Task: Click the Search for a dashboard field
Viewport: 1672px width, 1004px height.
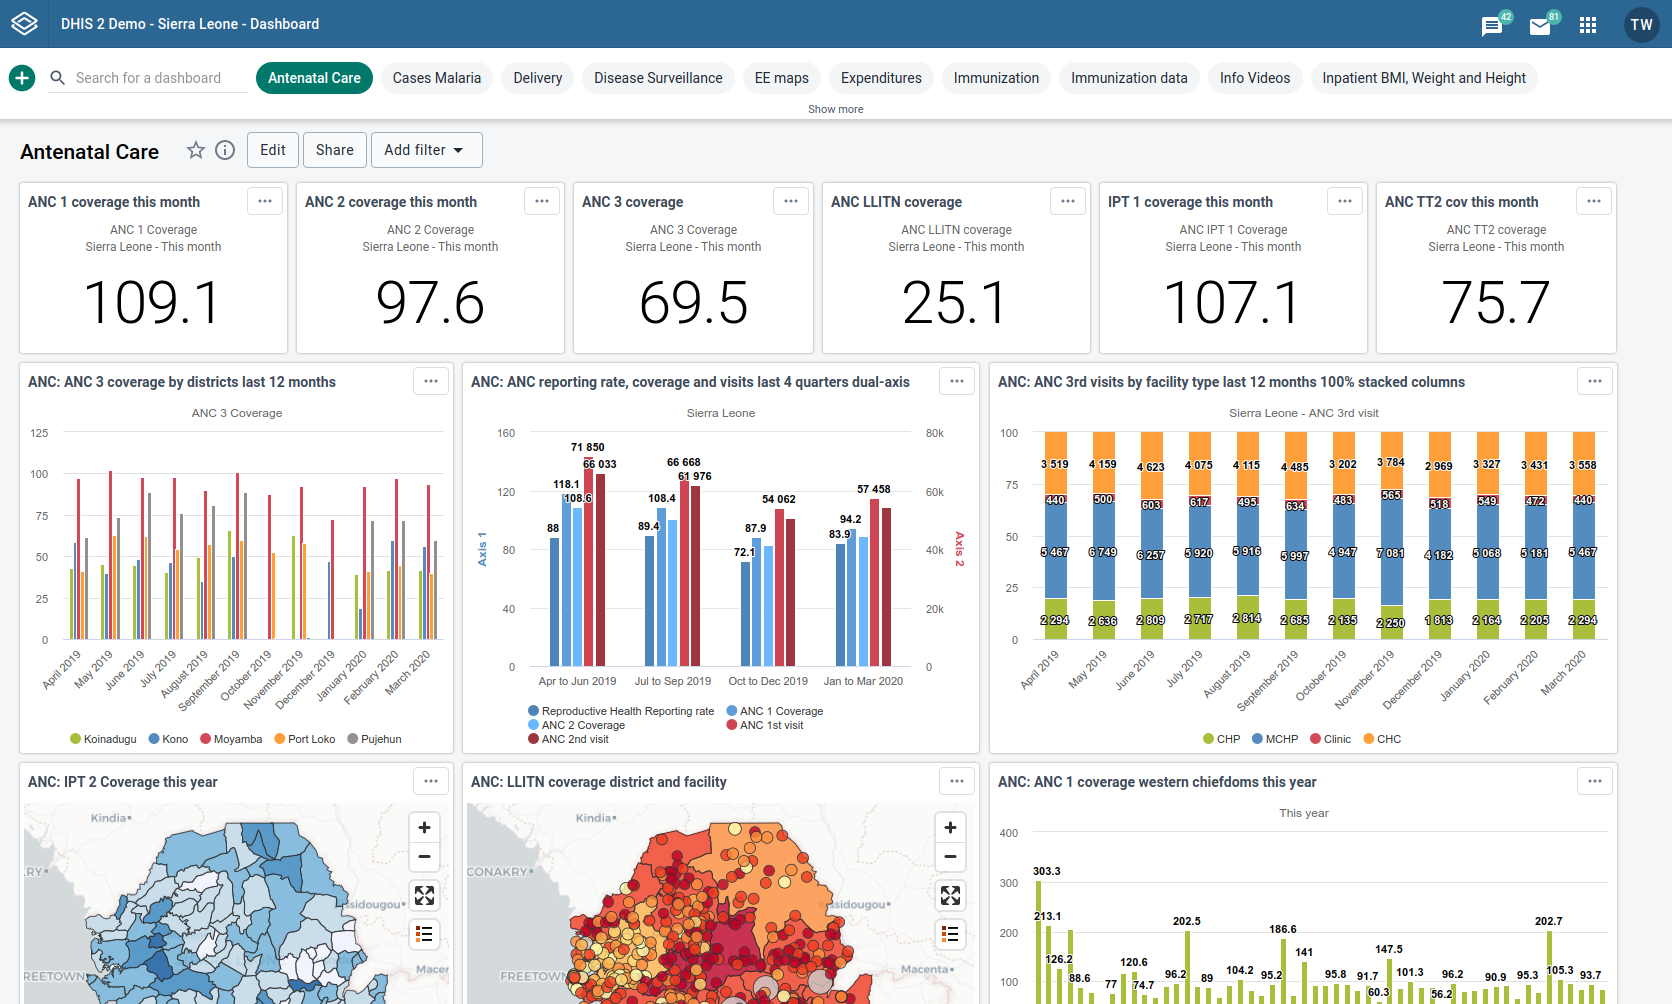Action: [150, 78]
